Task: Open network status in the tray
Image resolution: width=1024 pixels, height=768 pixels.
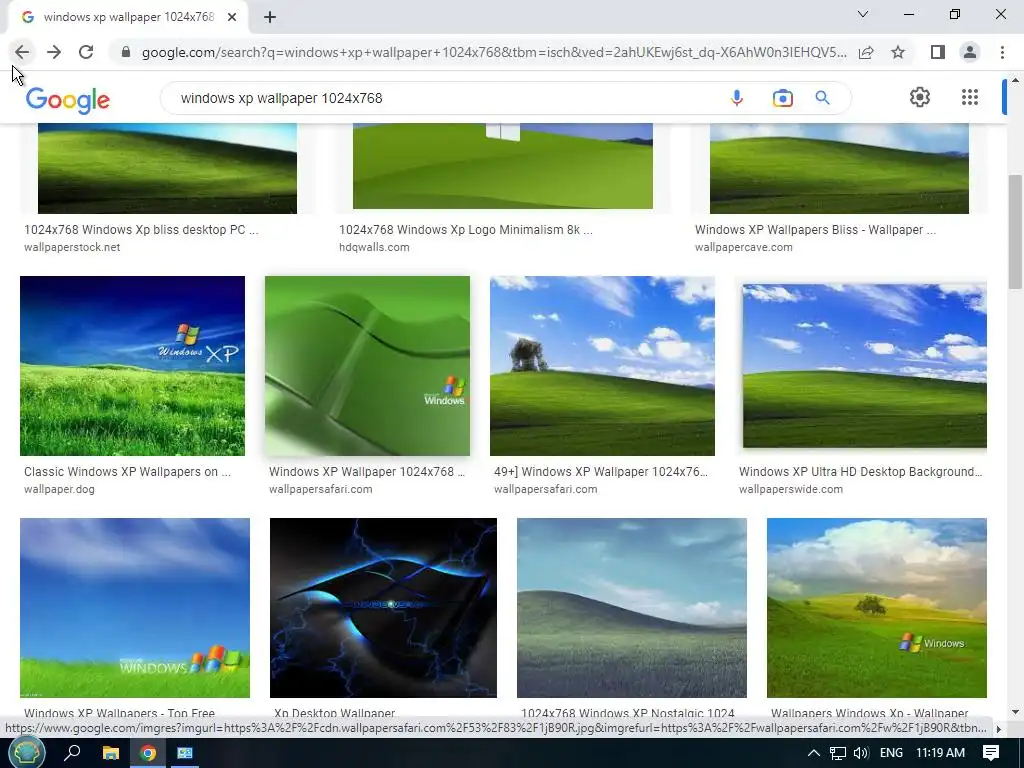Action: [x=838, y=753]
